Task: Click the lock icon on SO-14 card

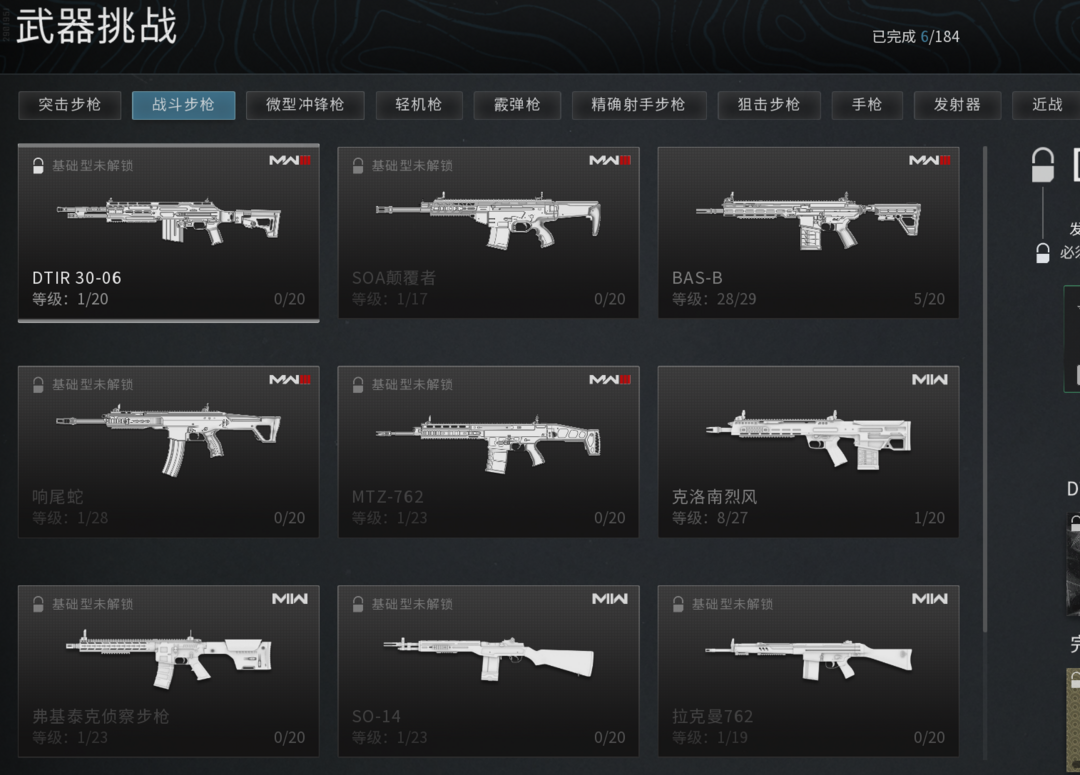Action: click(357, 604)
